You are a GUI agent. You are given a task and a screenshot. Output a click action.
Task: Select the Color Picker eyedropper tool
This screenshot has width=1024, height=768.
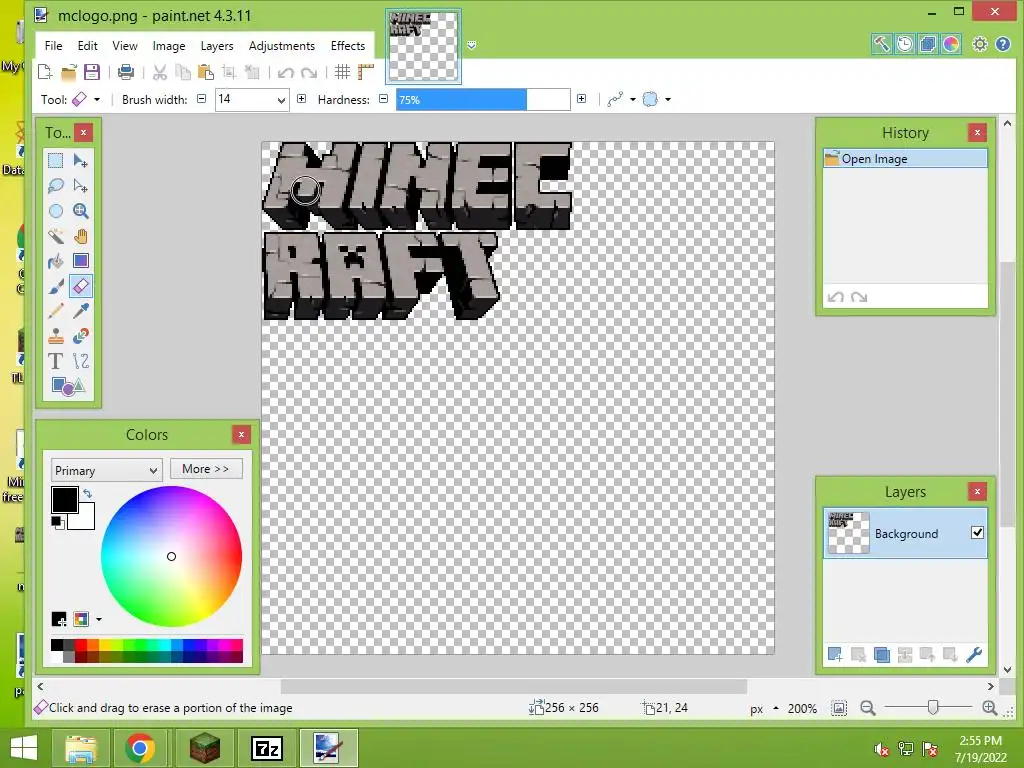(x=80, y=311)
